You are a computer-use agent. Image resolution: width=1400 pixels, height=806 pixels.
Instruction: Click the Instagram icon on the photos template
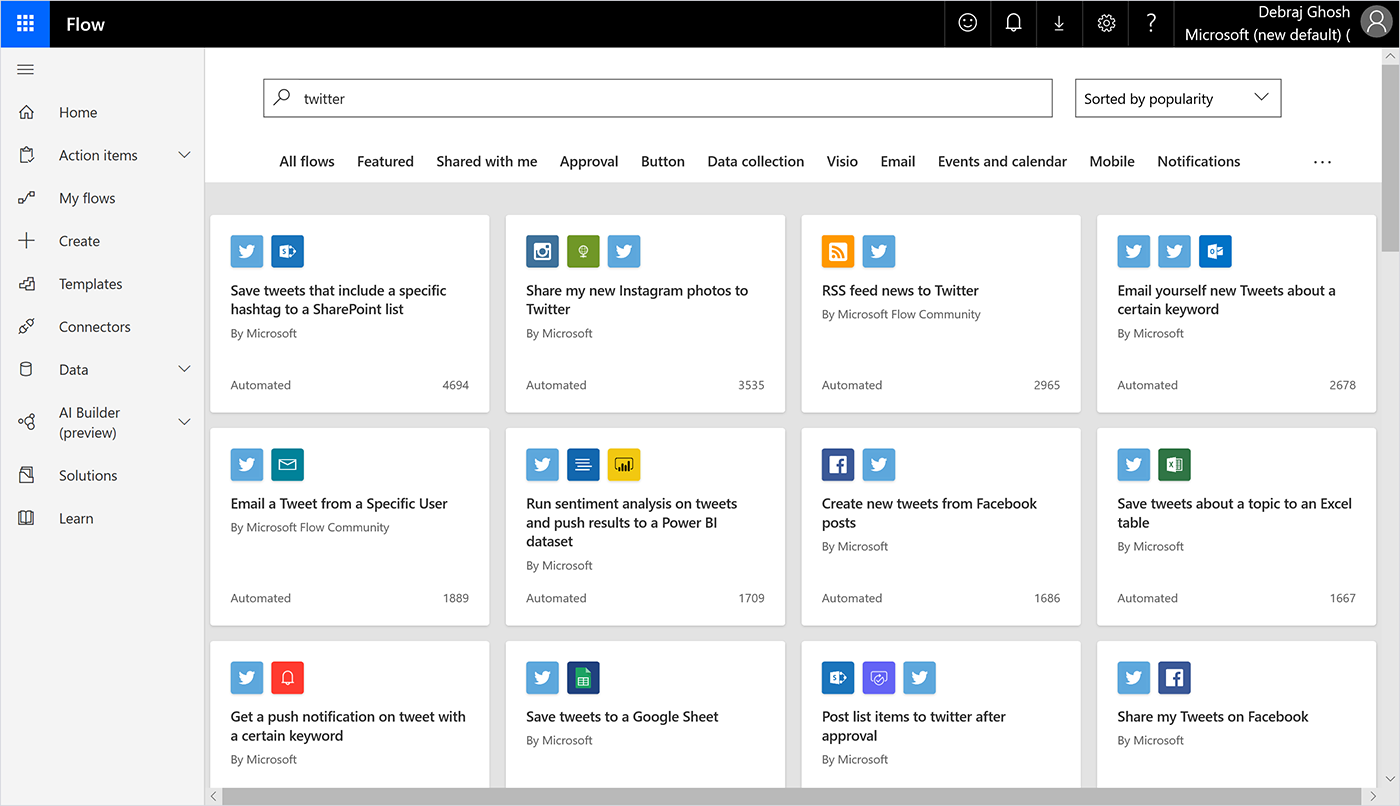point(542,251)
